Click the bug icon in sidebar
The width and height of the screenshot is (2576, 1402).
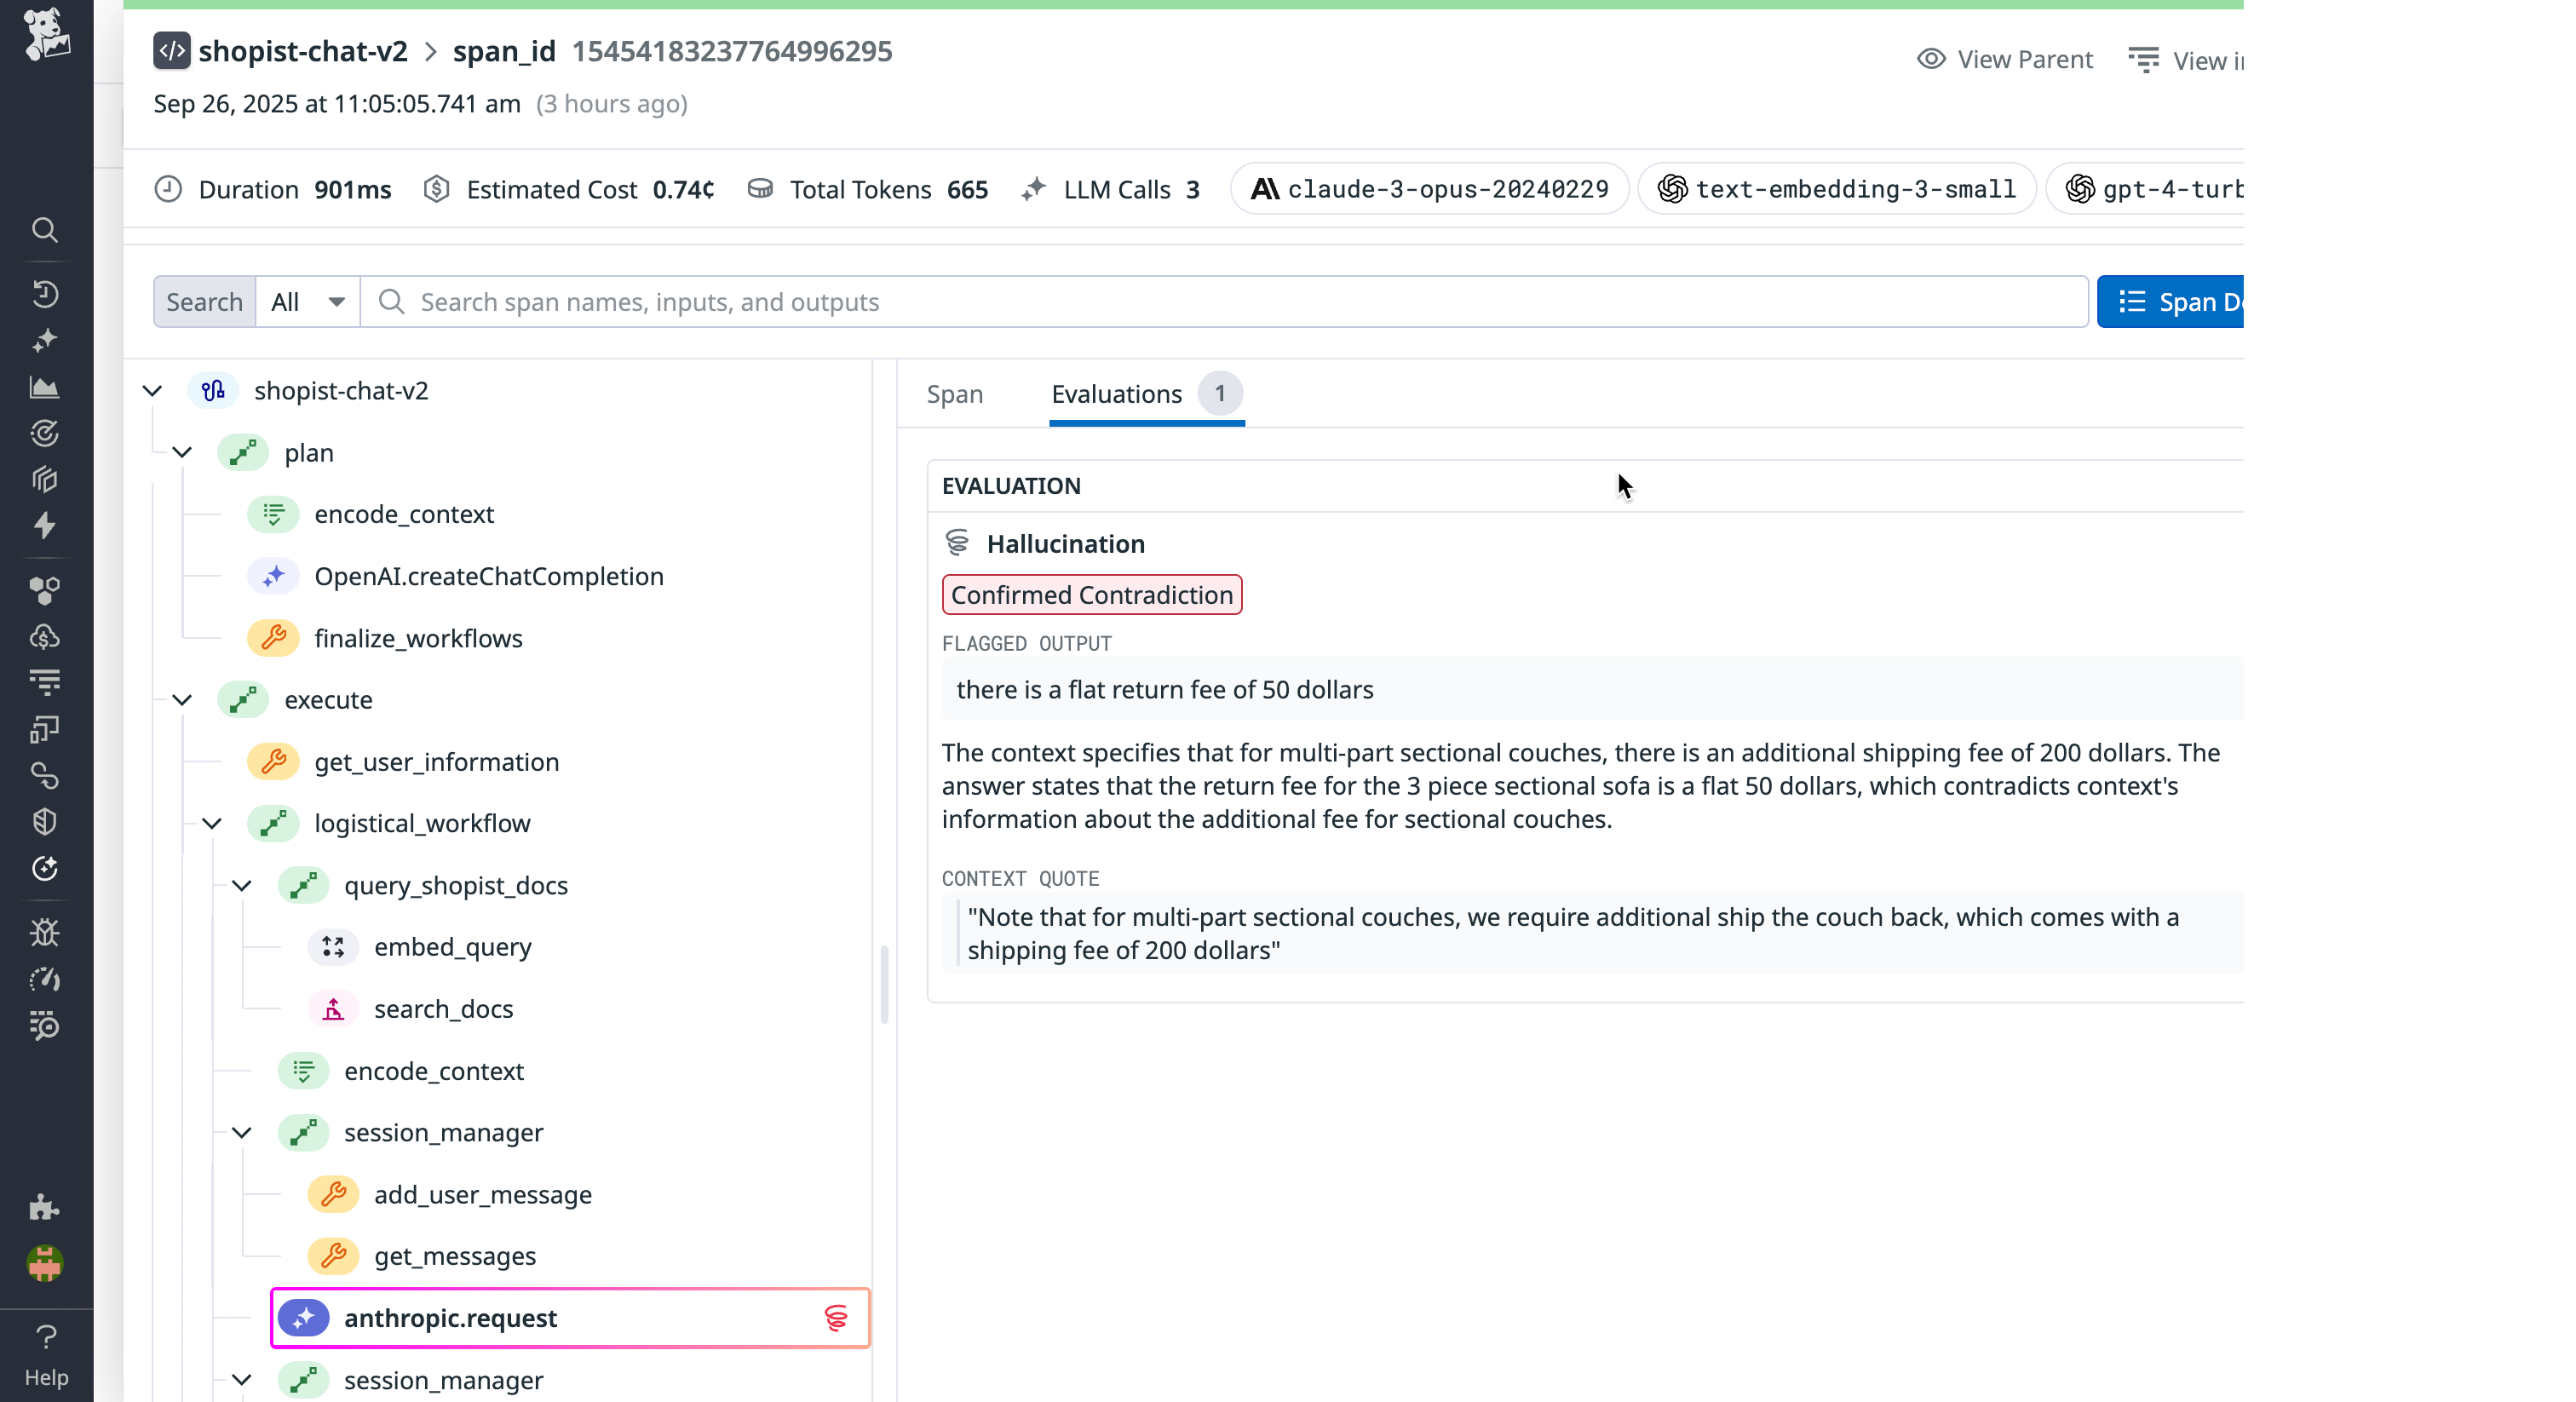(x=45, y=932)
